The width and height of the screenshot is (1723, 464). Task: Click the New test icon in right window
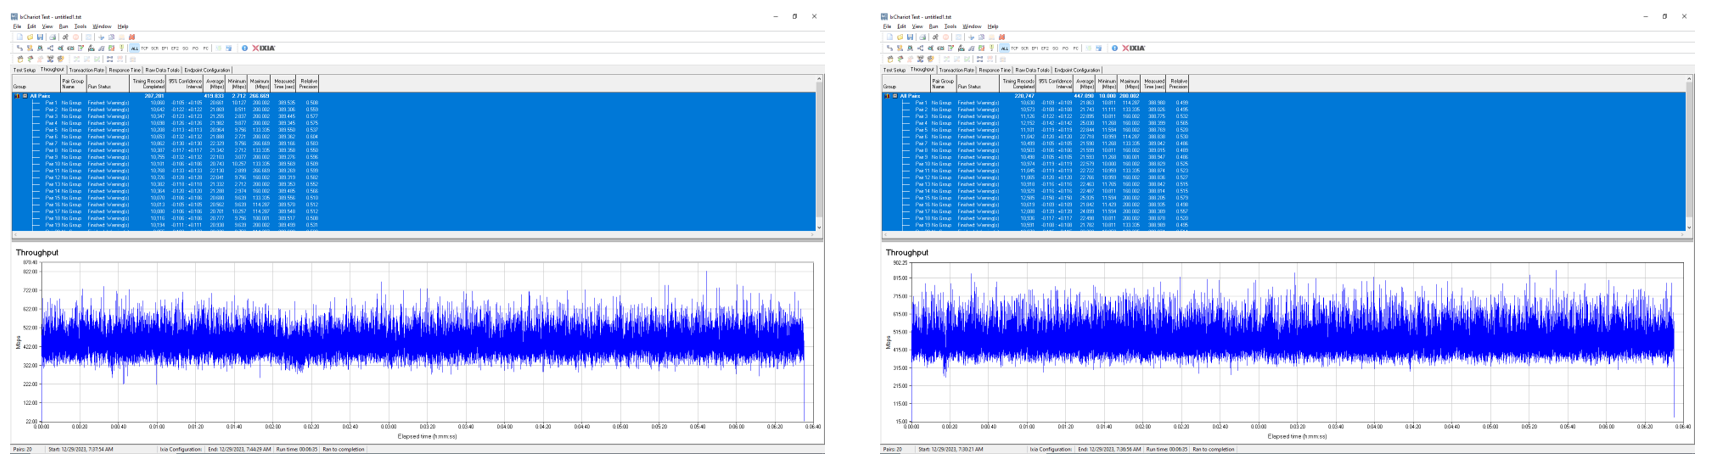point(890,37)
